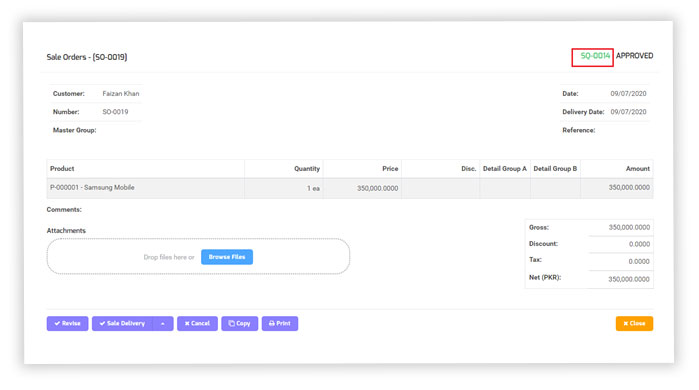Click the 1 ea quantity cell

(284, 188)
